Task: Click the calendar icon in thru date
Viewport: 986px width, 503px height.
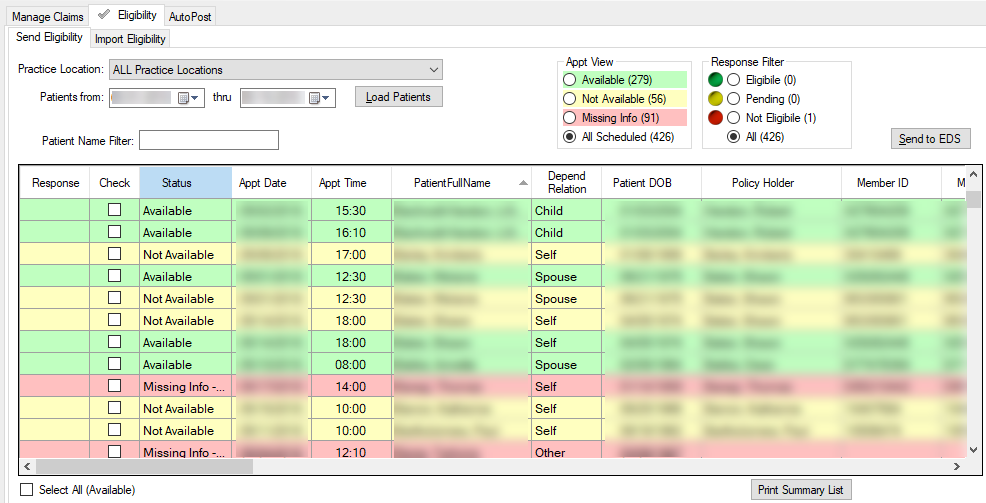Action: tap(314, 98)
